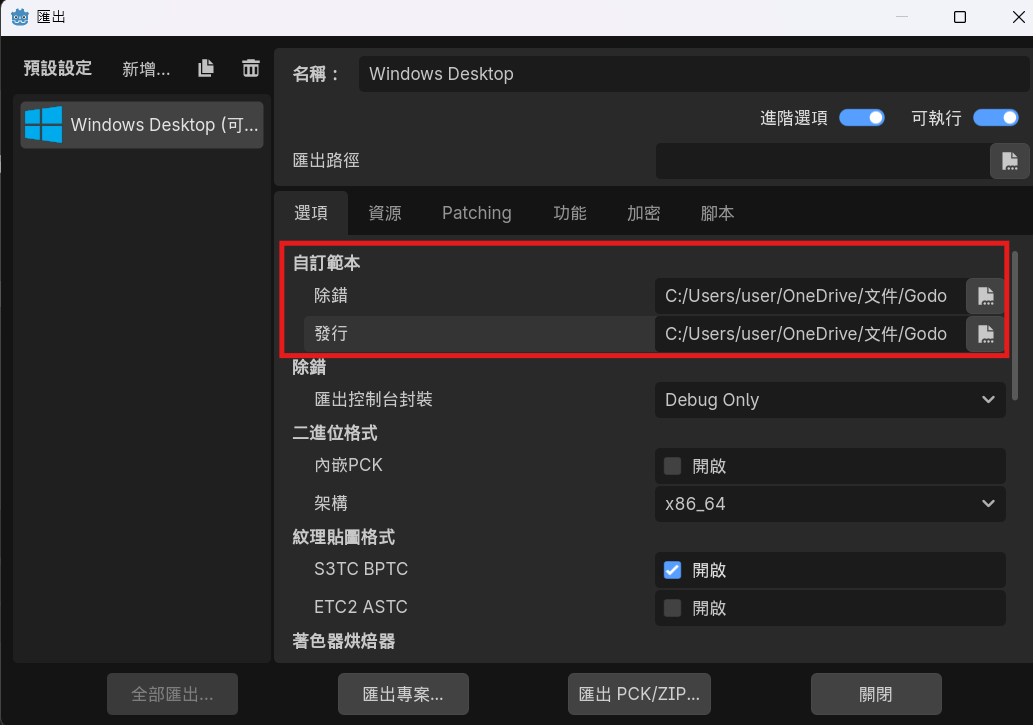
Task: Enable the 內嵌PCK checkbox
Action: pos(673,466)
